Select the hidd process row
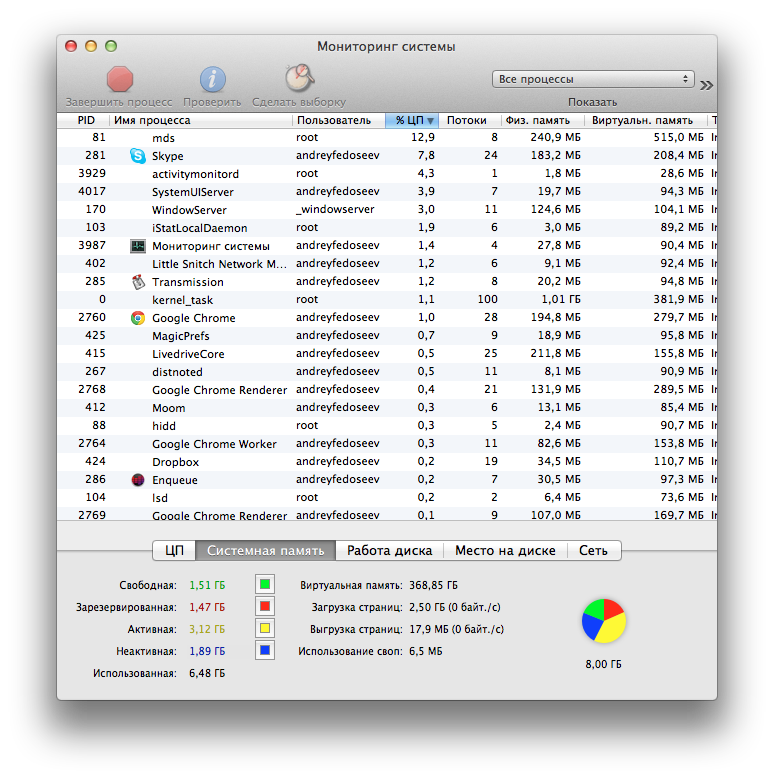Viewport: 774px width, 779px height. point(387,425)
